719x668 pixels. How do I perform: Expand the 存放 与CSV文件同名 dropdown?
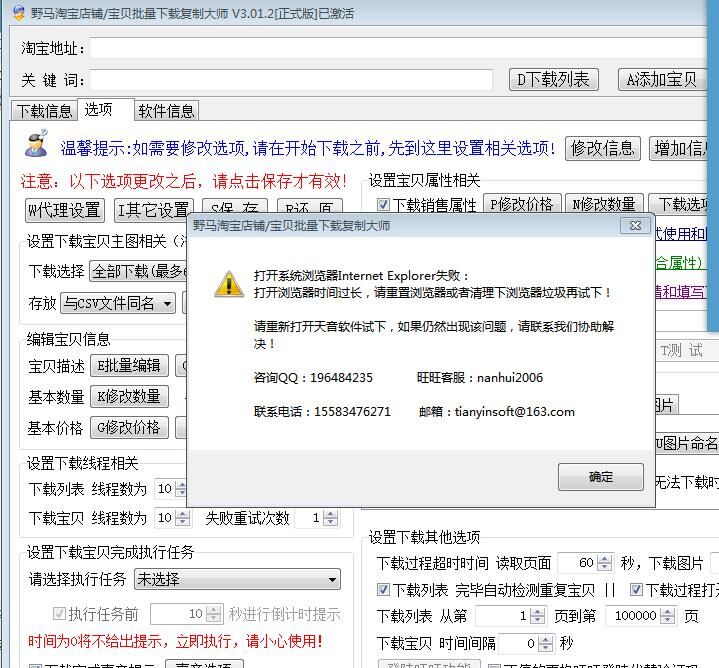[118, 303]
